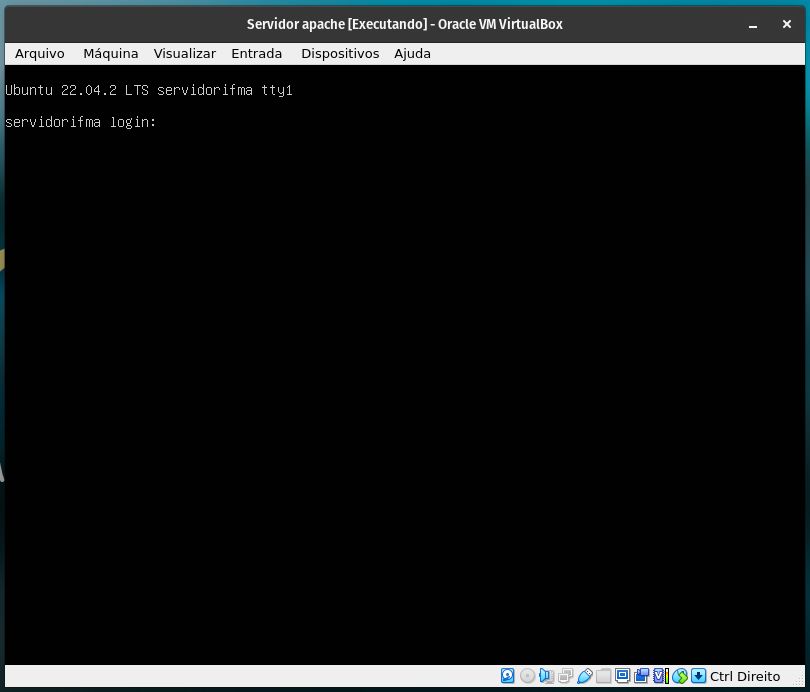
Task: Open the Visualizar menu
Action: point(184,53)
